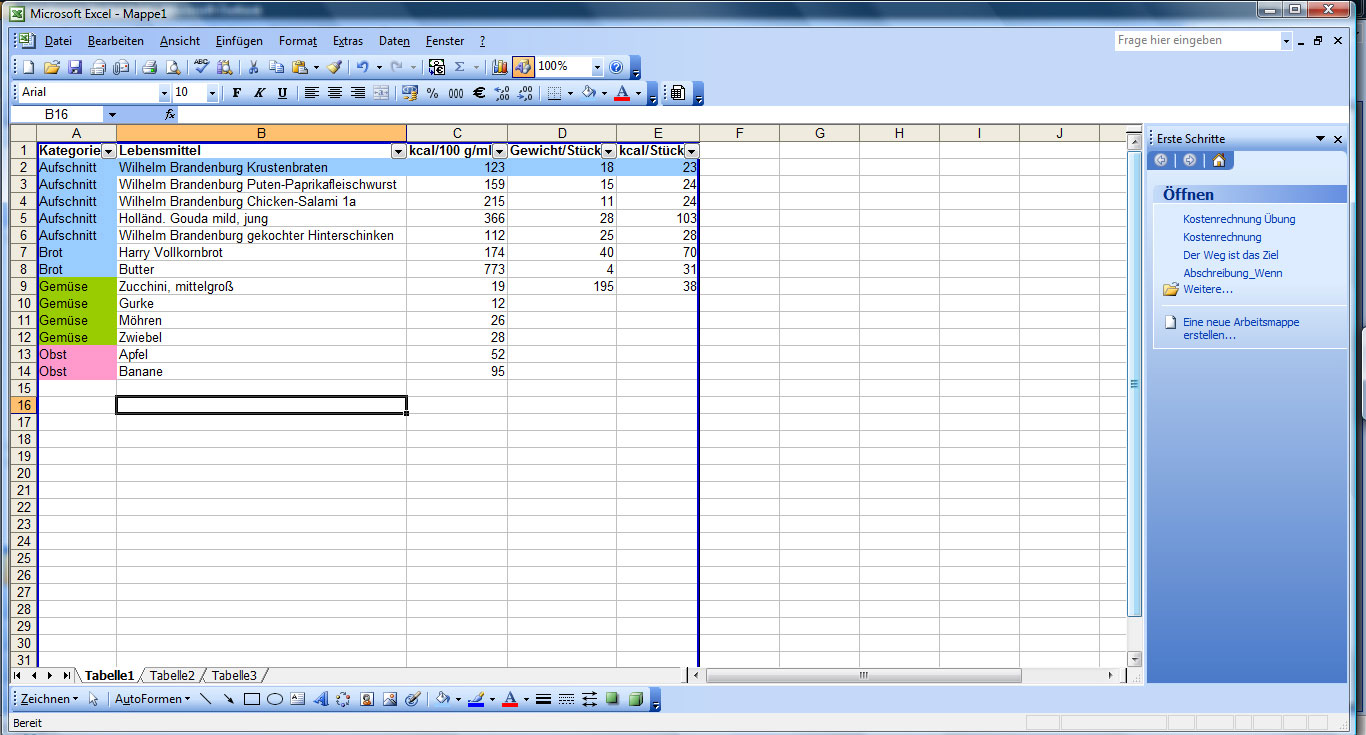Open zoom level 100% dropdown

tap(597, 67)
